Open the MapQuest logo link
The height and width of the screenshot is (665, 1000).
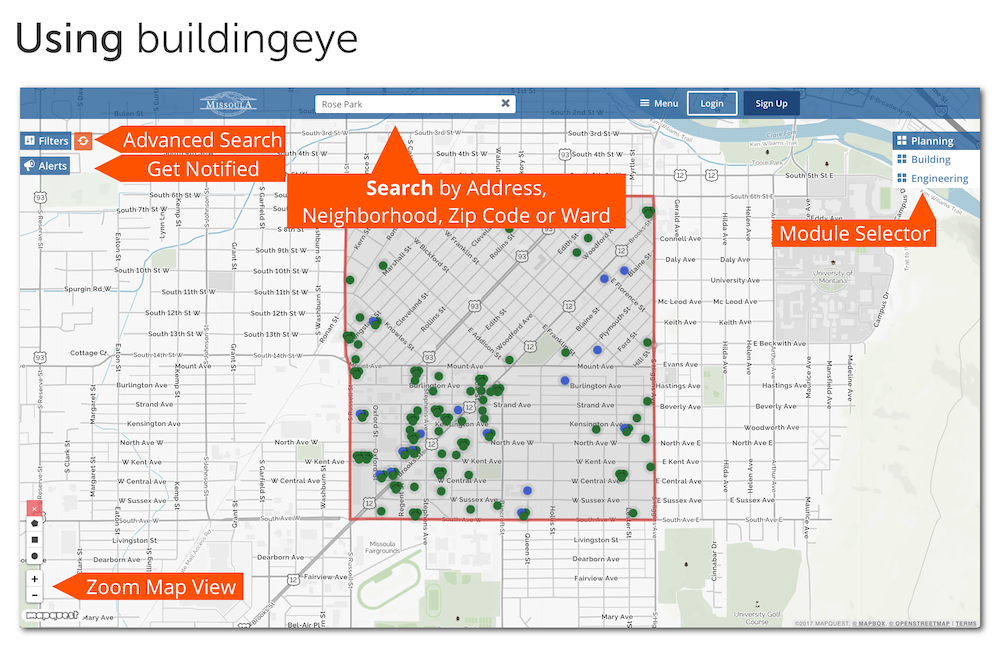[x=52, y=615]
